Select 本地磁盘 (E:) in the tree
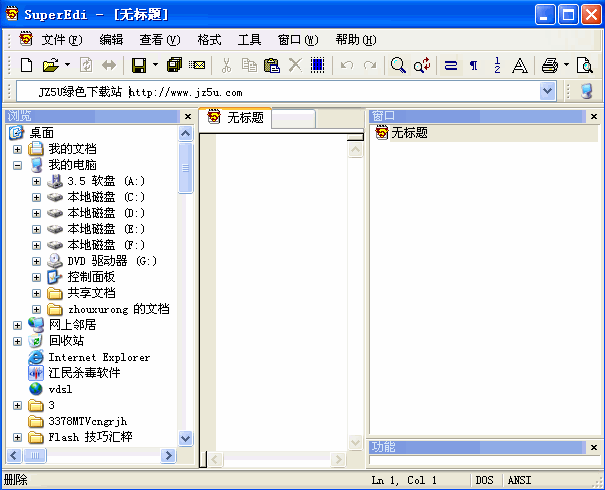The height and width of the screenshot is (490, 605). point(106,229)
